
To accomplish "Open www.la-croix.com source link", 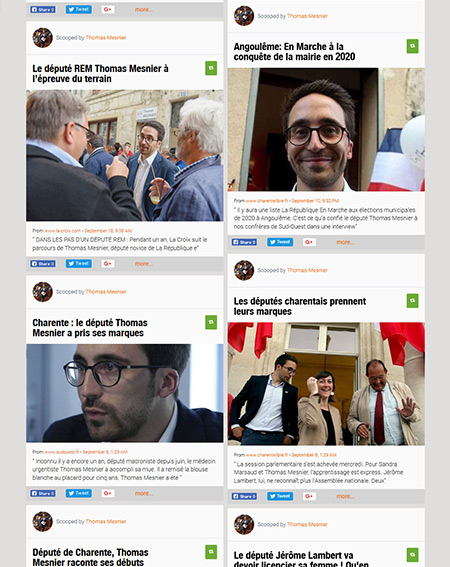I will [63, 230].
